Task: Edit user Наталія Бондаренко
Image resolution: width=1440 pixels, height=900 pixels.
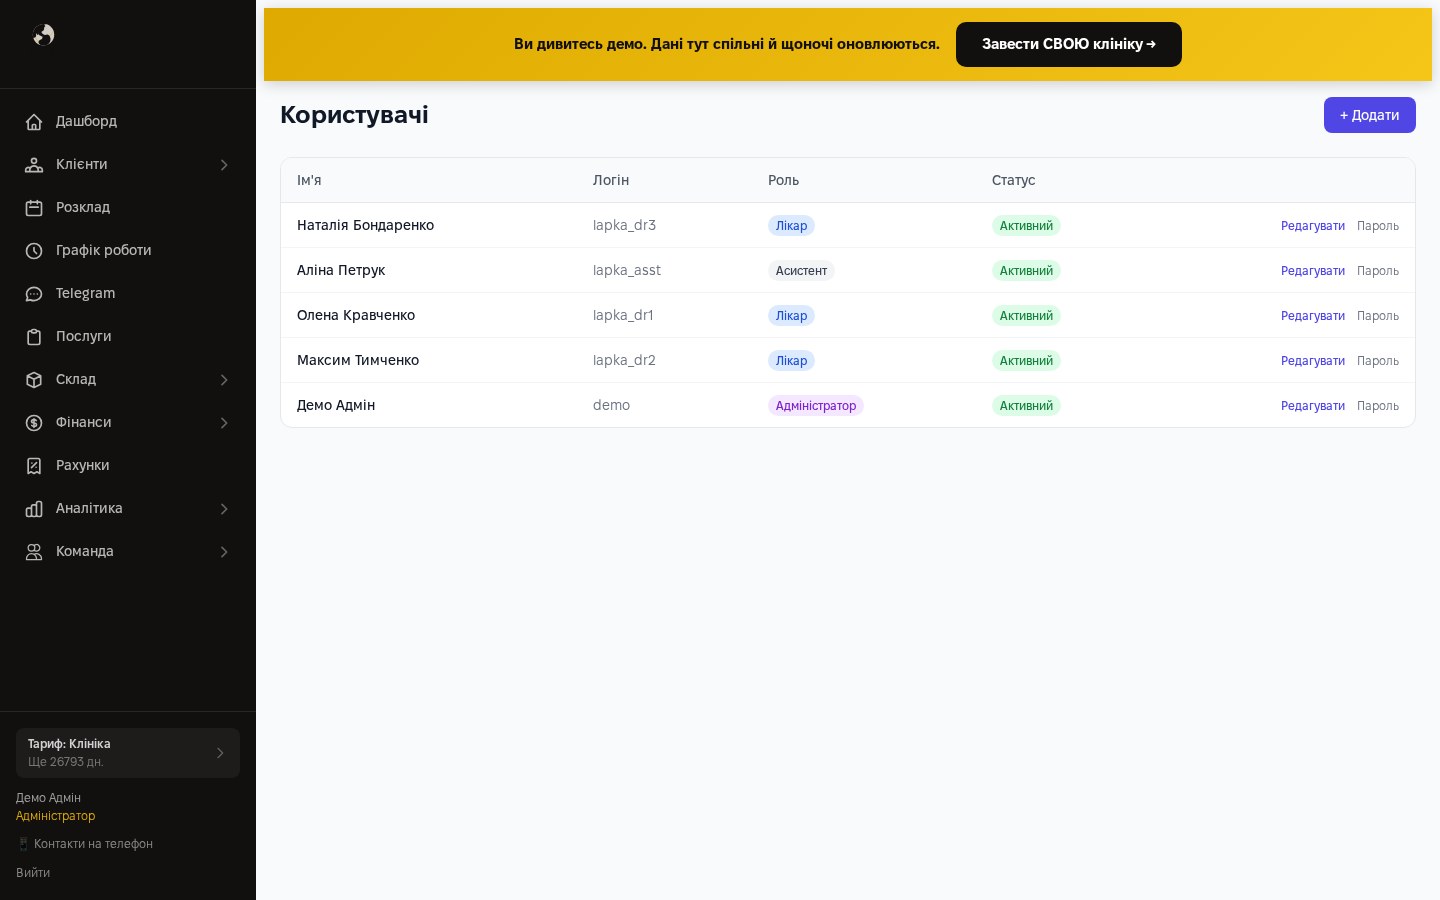Action: click(x=1313, y=226)
